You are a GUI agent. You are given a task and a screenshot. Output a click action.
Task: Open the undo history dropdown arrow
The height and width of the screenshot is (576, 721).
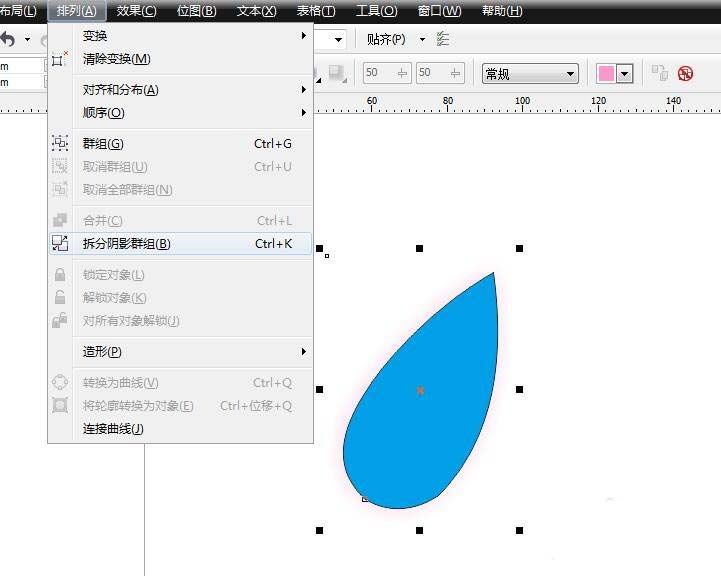28,40
